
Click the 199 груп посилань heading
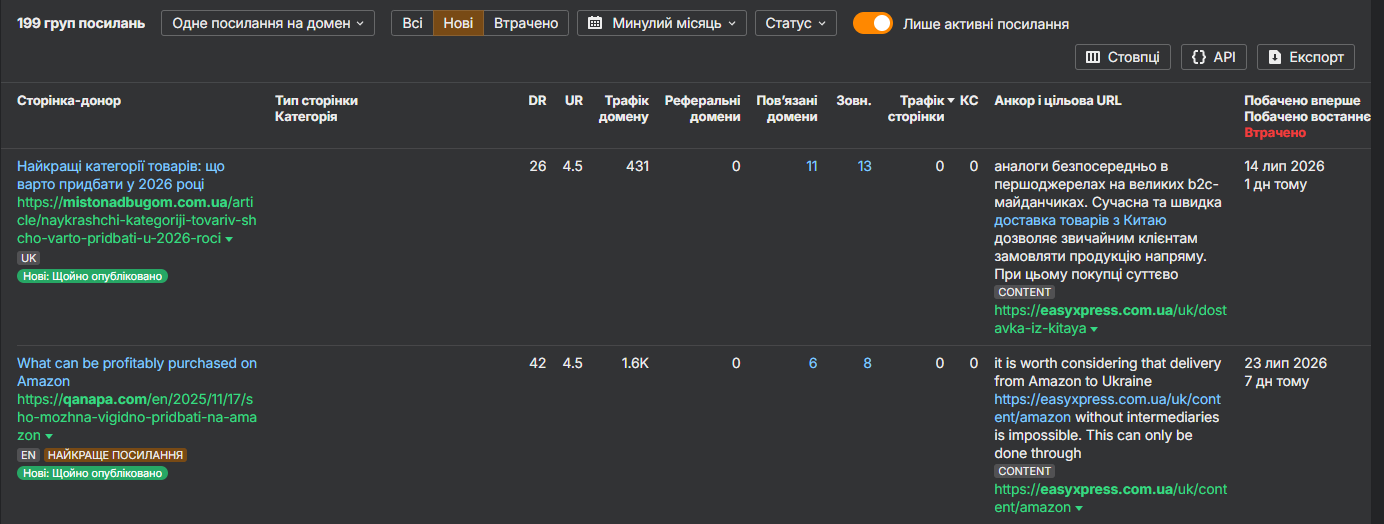[81, 23]
